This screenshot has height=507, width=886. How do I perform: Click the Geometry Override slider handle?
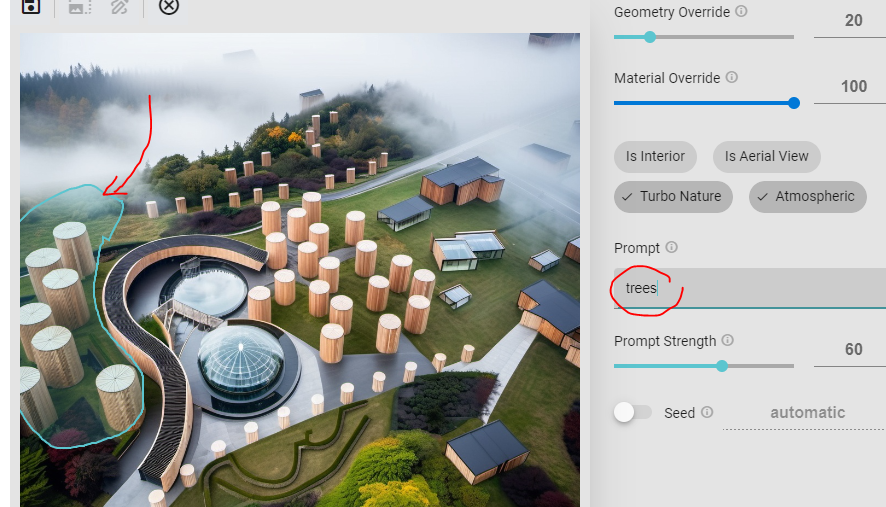click(650, 37)
